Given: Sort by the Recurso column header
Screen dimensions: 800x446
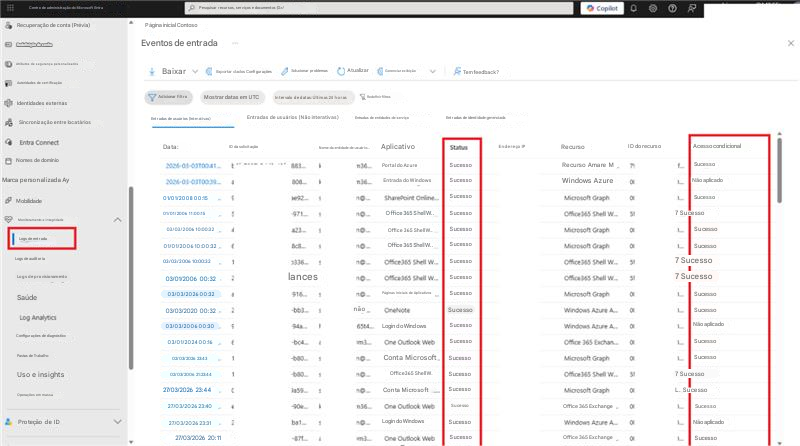Looking at the screenshot, I should [x=572, y=147].
